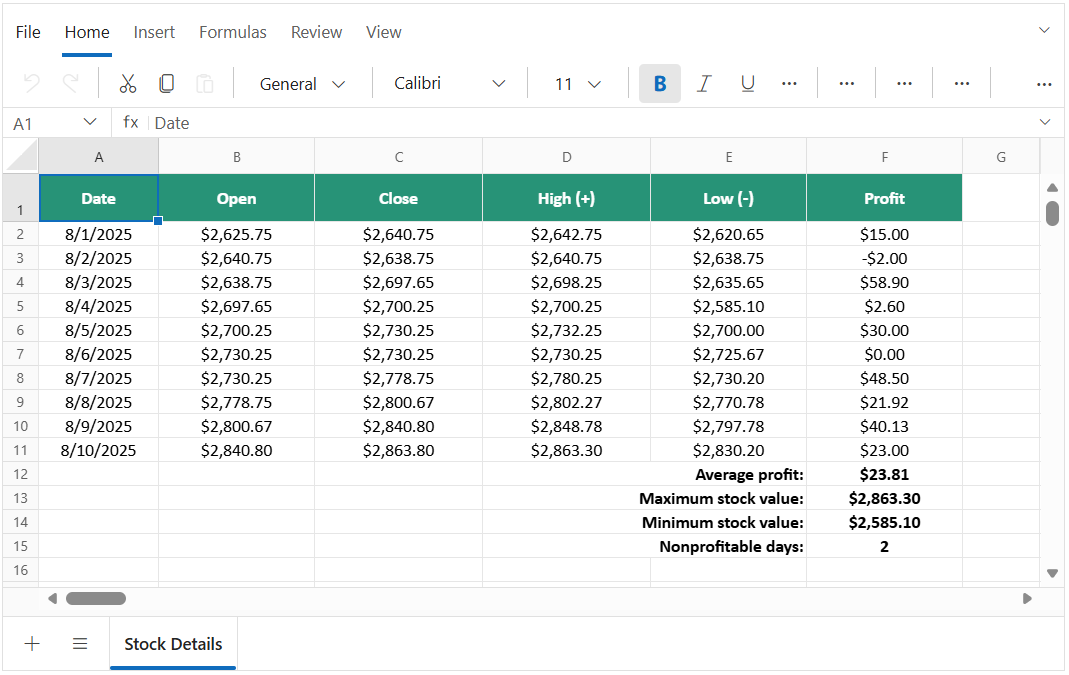Viewport: 1069px width, 675px height.
Task: Select column G header
Action: 1001,157
